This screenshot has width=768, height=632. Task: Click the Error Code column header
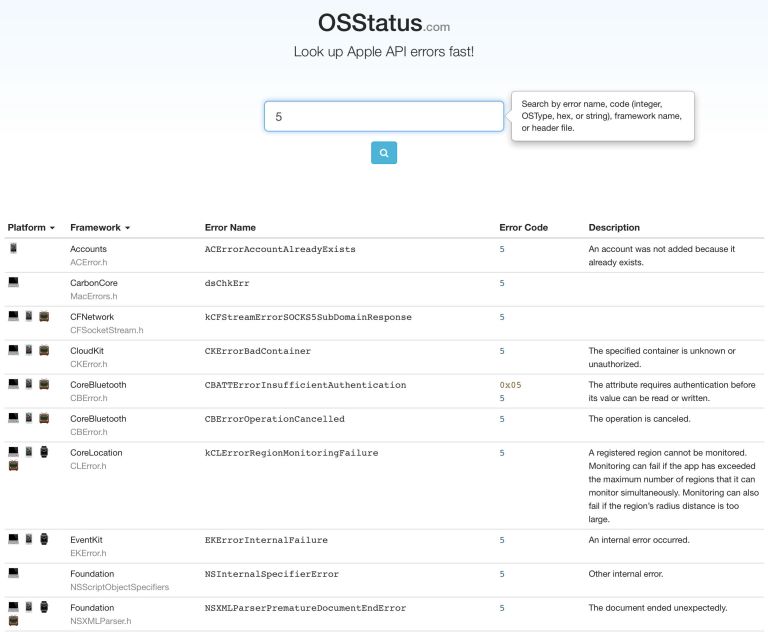[523, 227]
